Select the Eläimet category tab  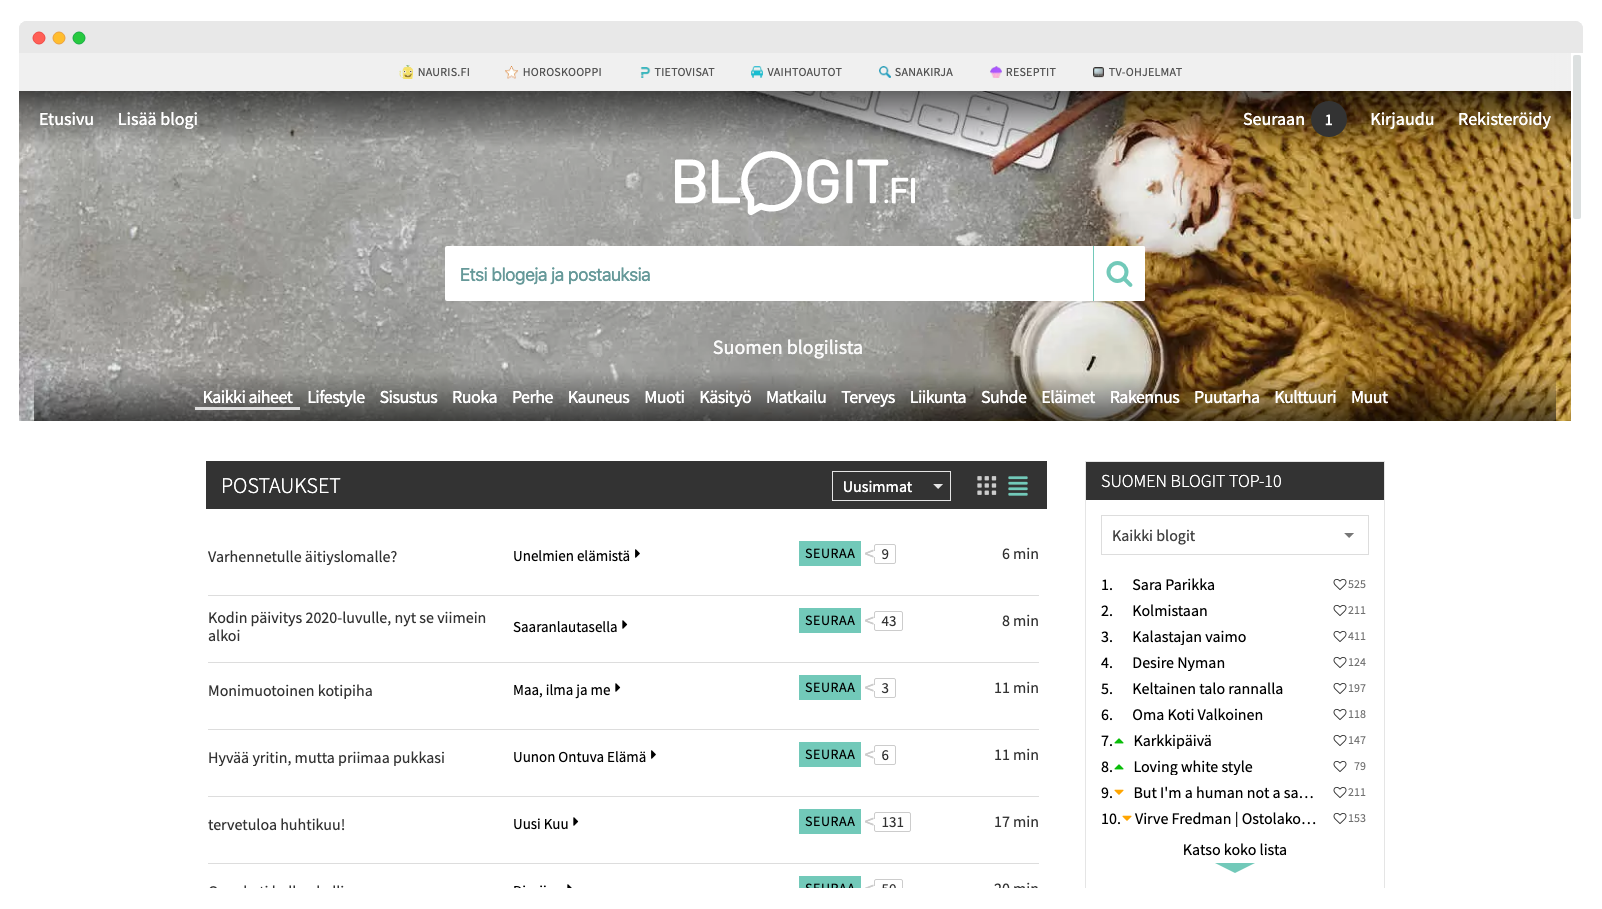(1068, 397)
